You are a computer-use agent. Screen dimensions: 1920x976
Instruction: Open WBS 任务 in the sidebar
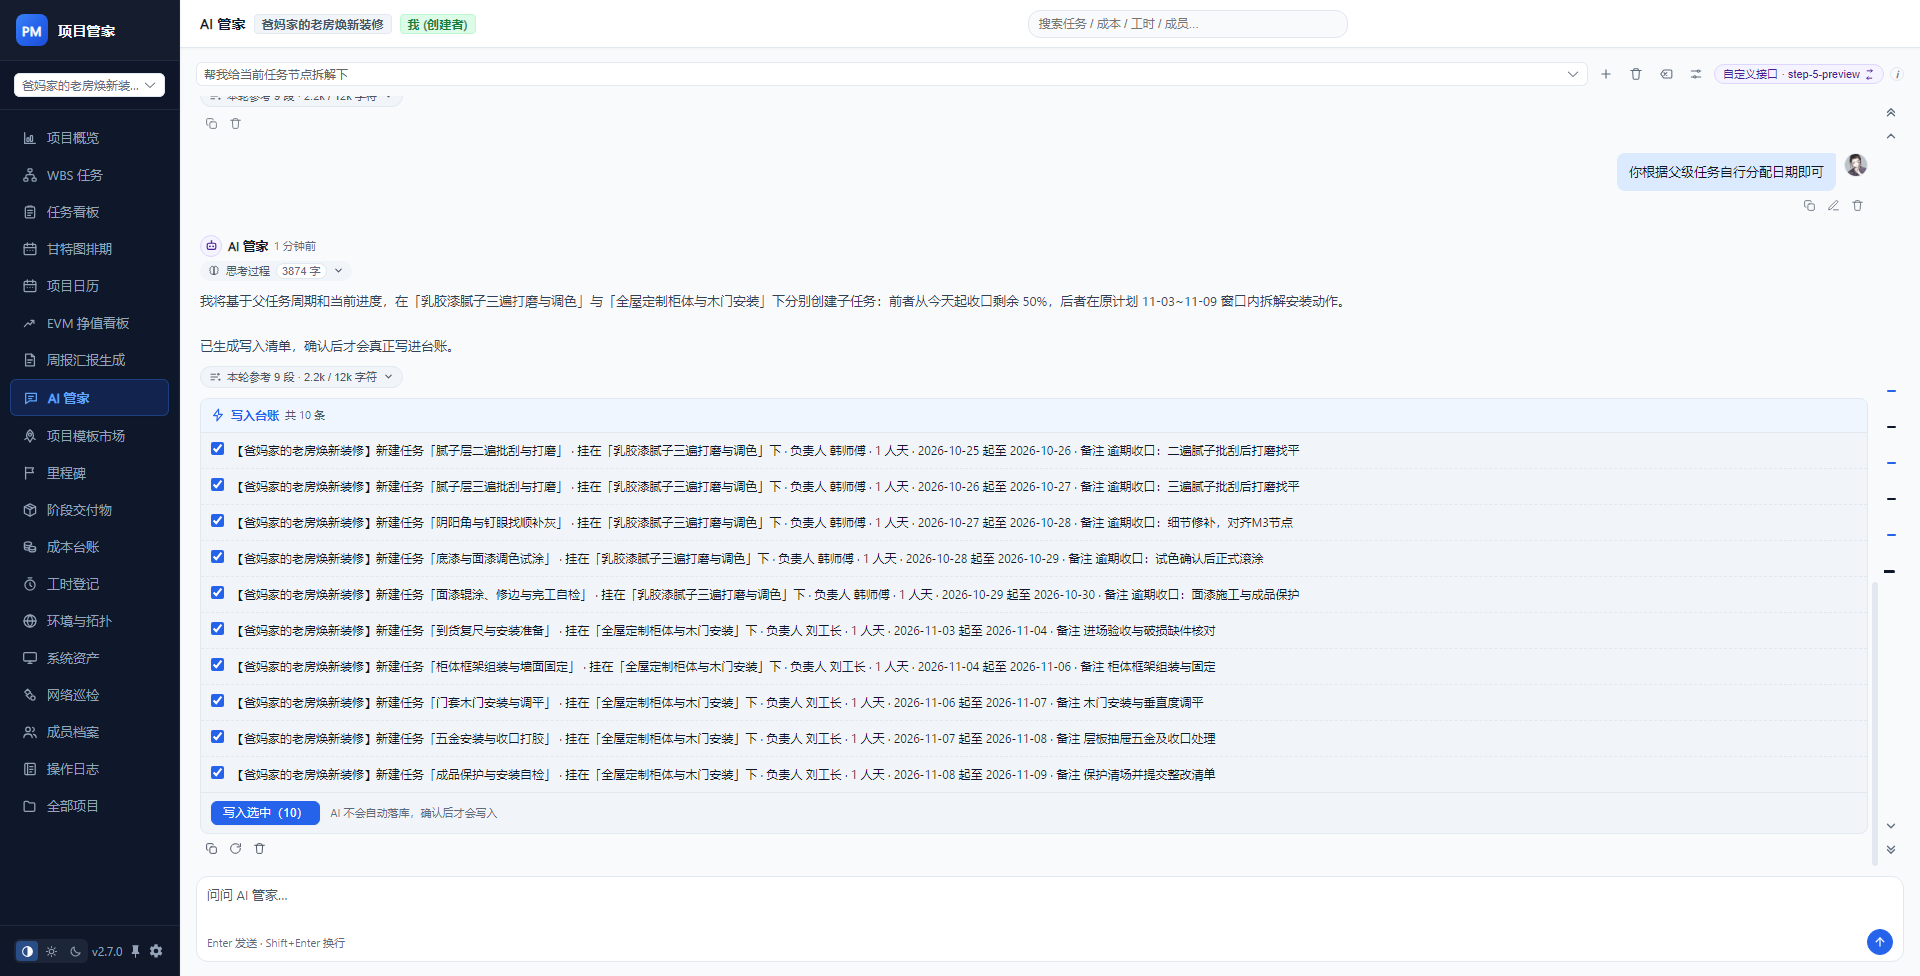(x=89, y=175)
